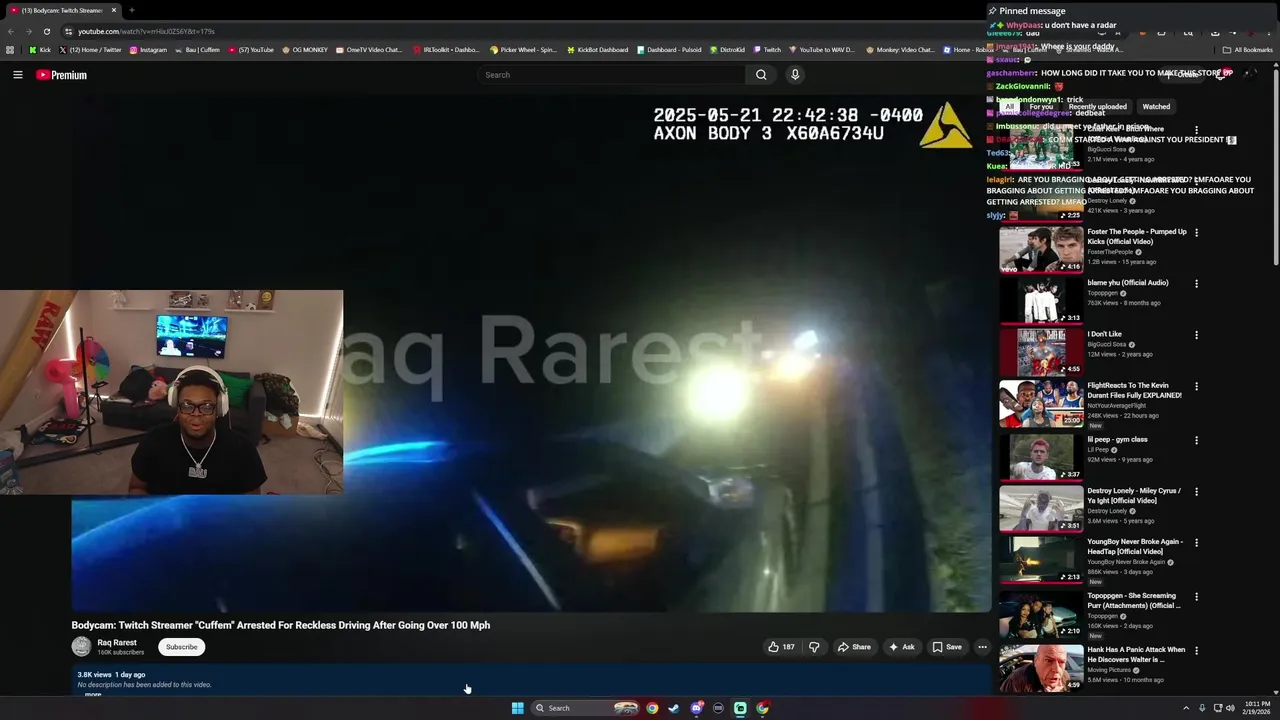Click the address bar URL
Viewport: 1280px width, 720px height.
147,31
